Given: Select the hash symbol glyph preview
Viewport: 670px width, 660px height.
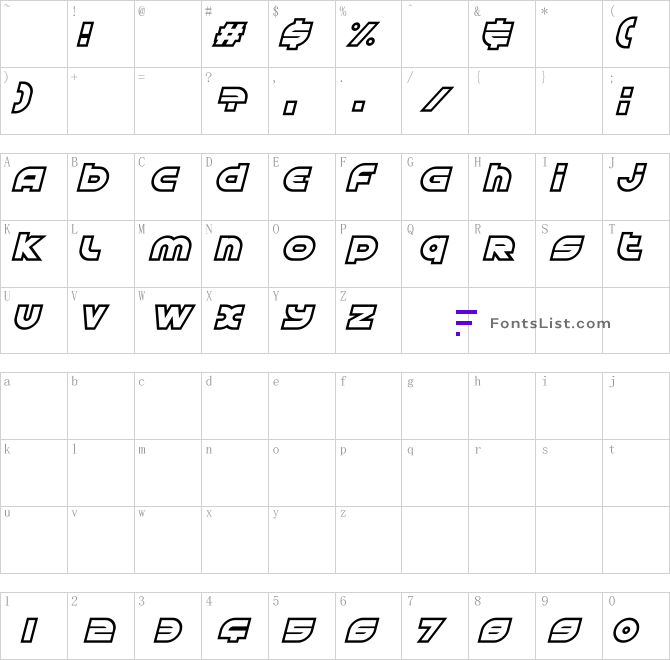Looking at the screenshot, I should click(229, 35).
